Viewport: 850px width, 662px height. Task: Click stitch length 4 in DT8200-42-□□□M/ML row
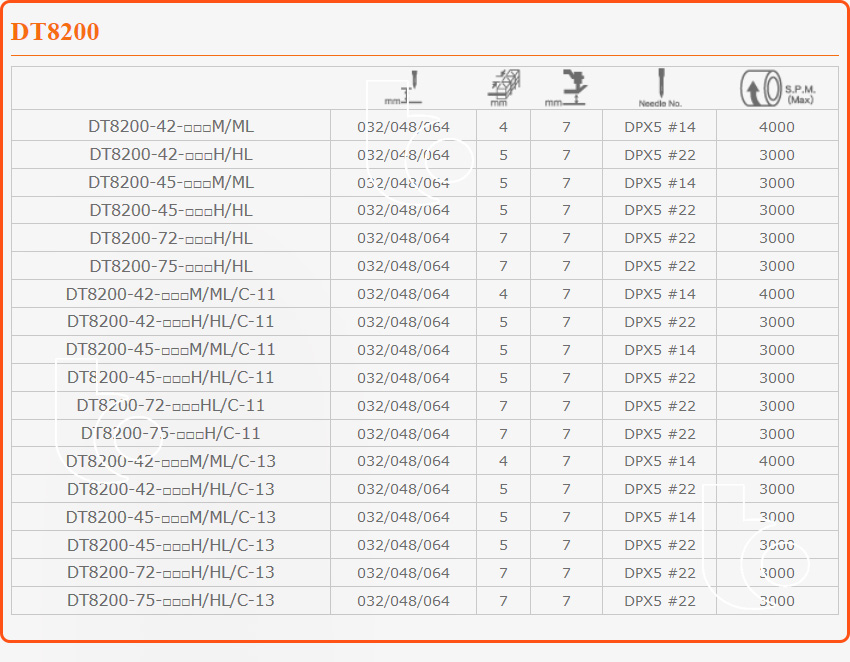[504, 127]
